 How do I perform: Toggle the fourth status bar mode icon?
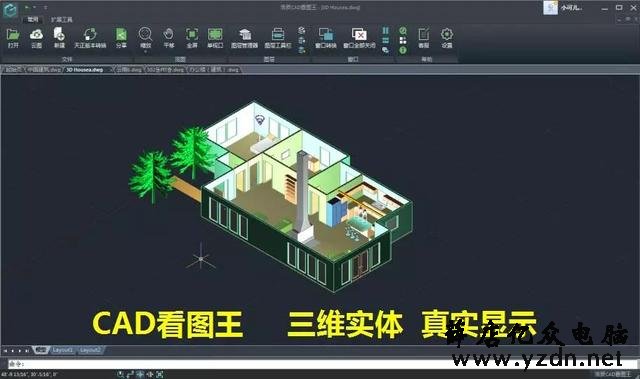point(150,374)
